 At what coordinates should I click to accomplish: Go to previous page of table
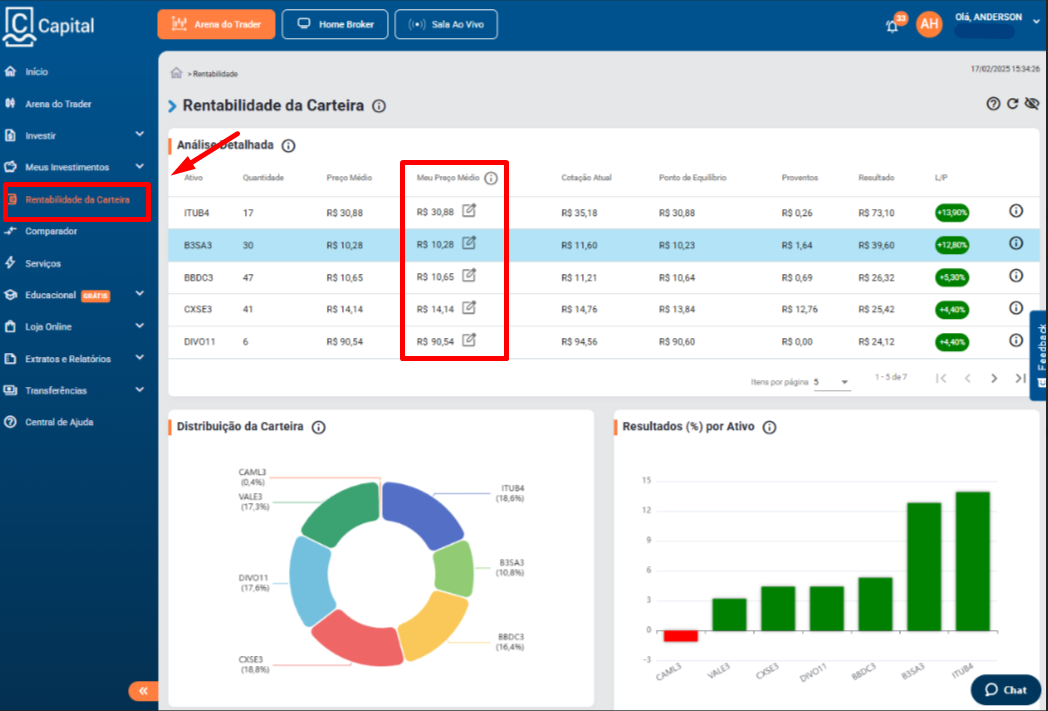[x=968, y=378]
